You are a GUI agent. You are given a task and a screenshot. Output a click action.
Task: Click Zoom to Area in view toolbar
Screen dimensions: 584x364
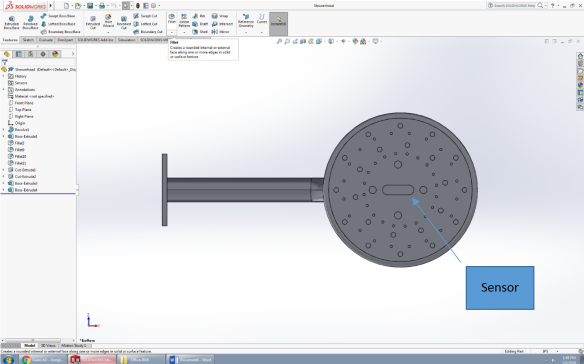point(287,41)
